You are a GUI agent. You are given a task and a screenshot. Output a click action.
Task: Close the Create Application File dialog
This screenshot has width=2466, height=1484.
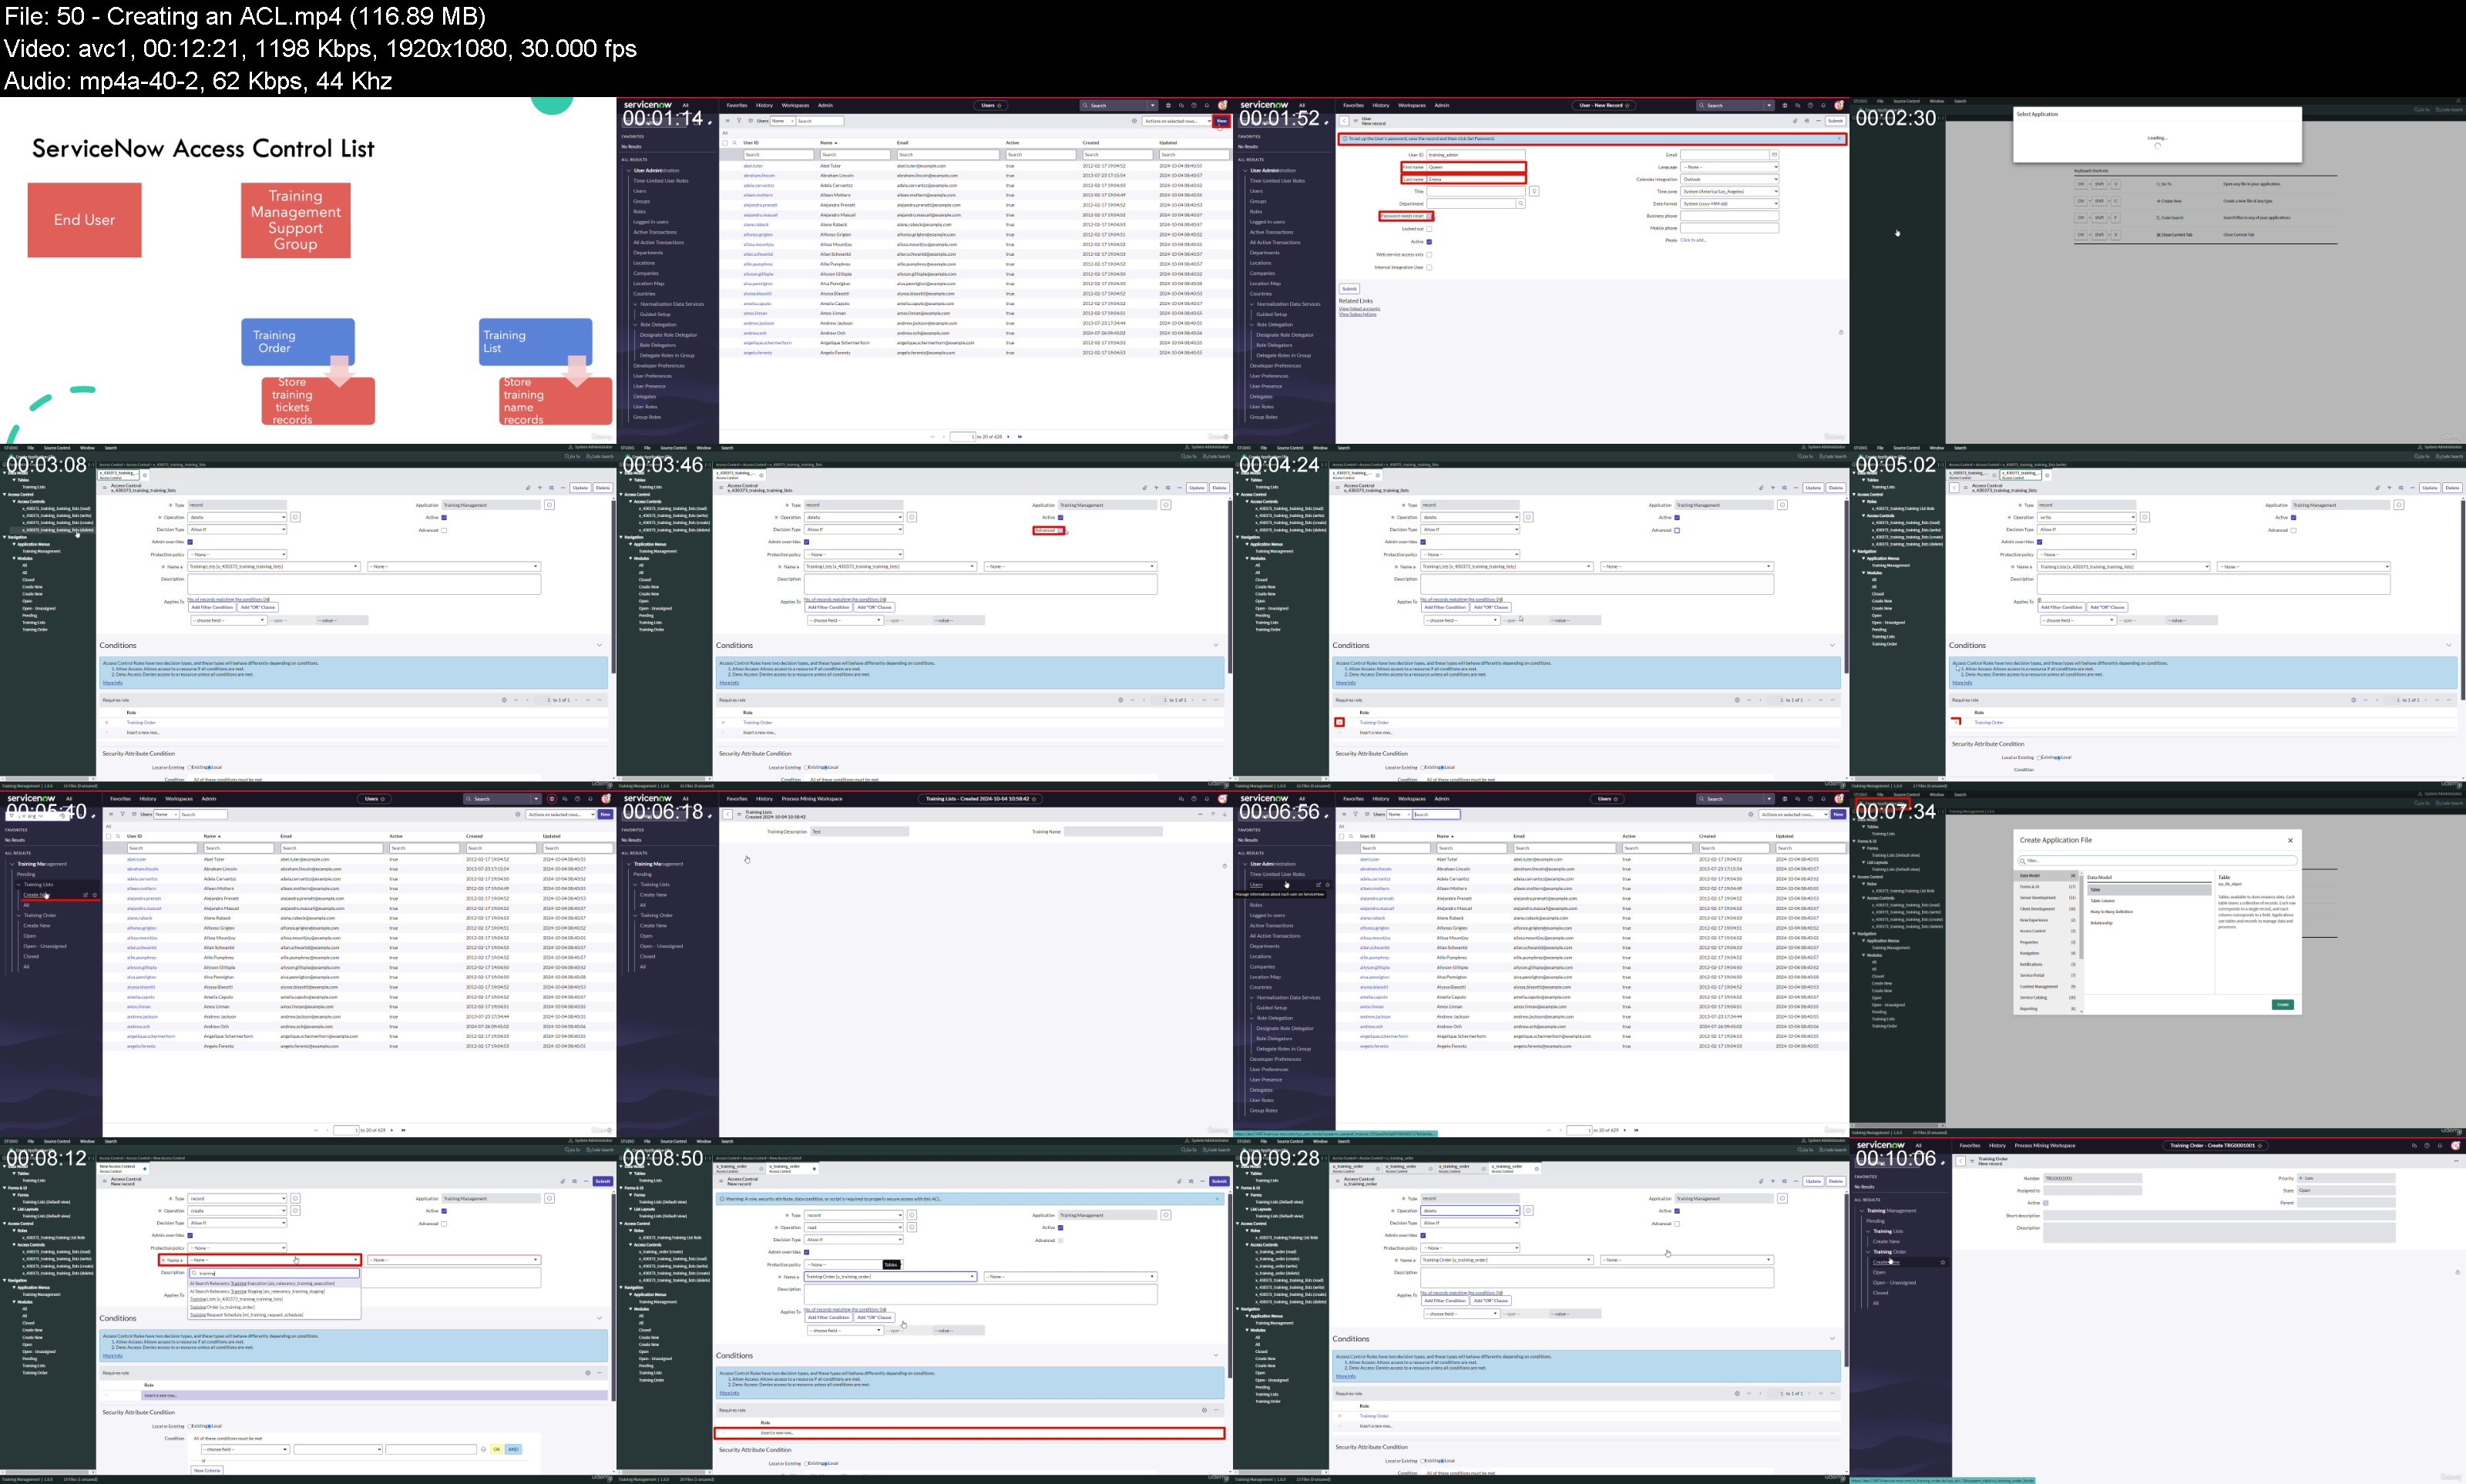2290,840
